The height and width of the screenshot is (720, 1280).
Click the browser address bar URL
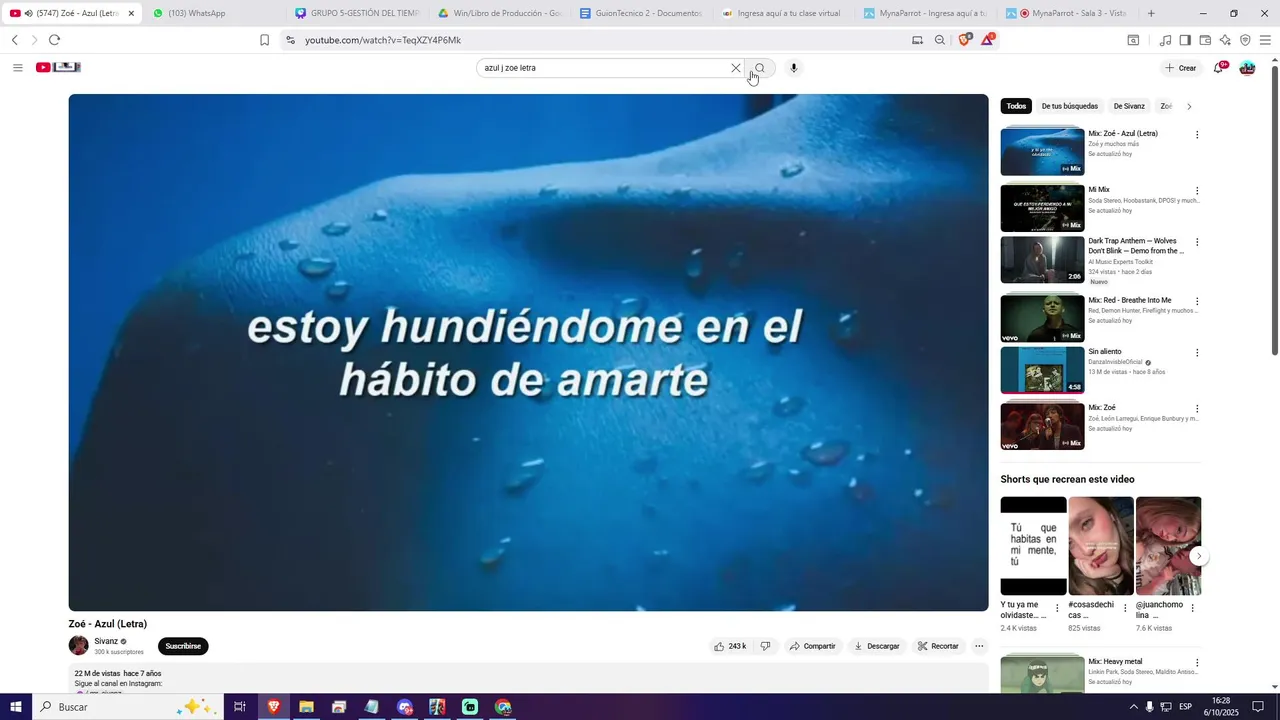(x=383, y=40)
